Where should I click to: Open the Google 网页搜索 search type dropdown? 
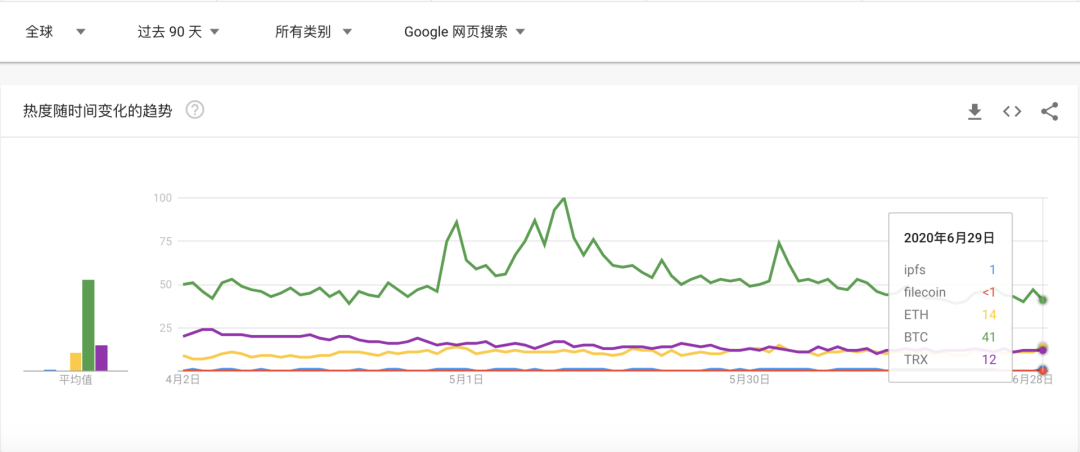coord(465,32)
